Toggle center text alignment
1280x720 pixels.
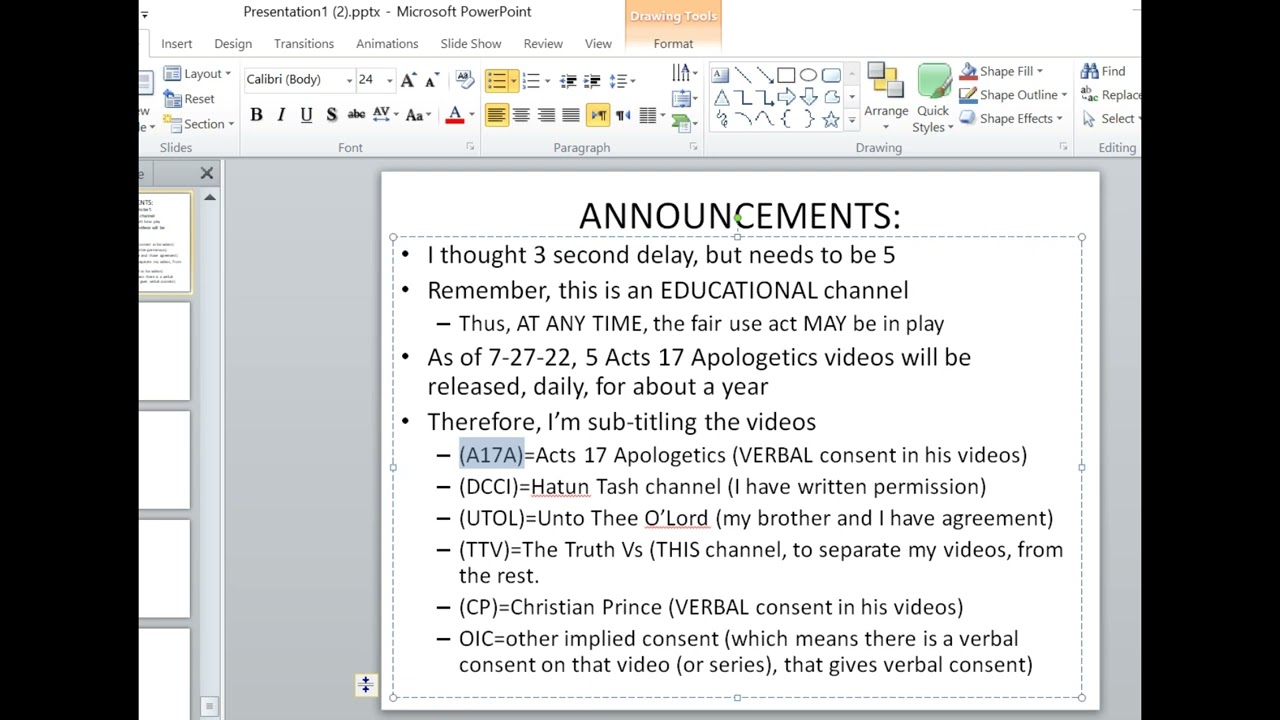click(521, 115)
